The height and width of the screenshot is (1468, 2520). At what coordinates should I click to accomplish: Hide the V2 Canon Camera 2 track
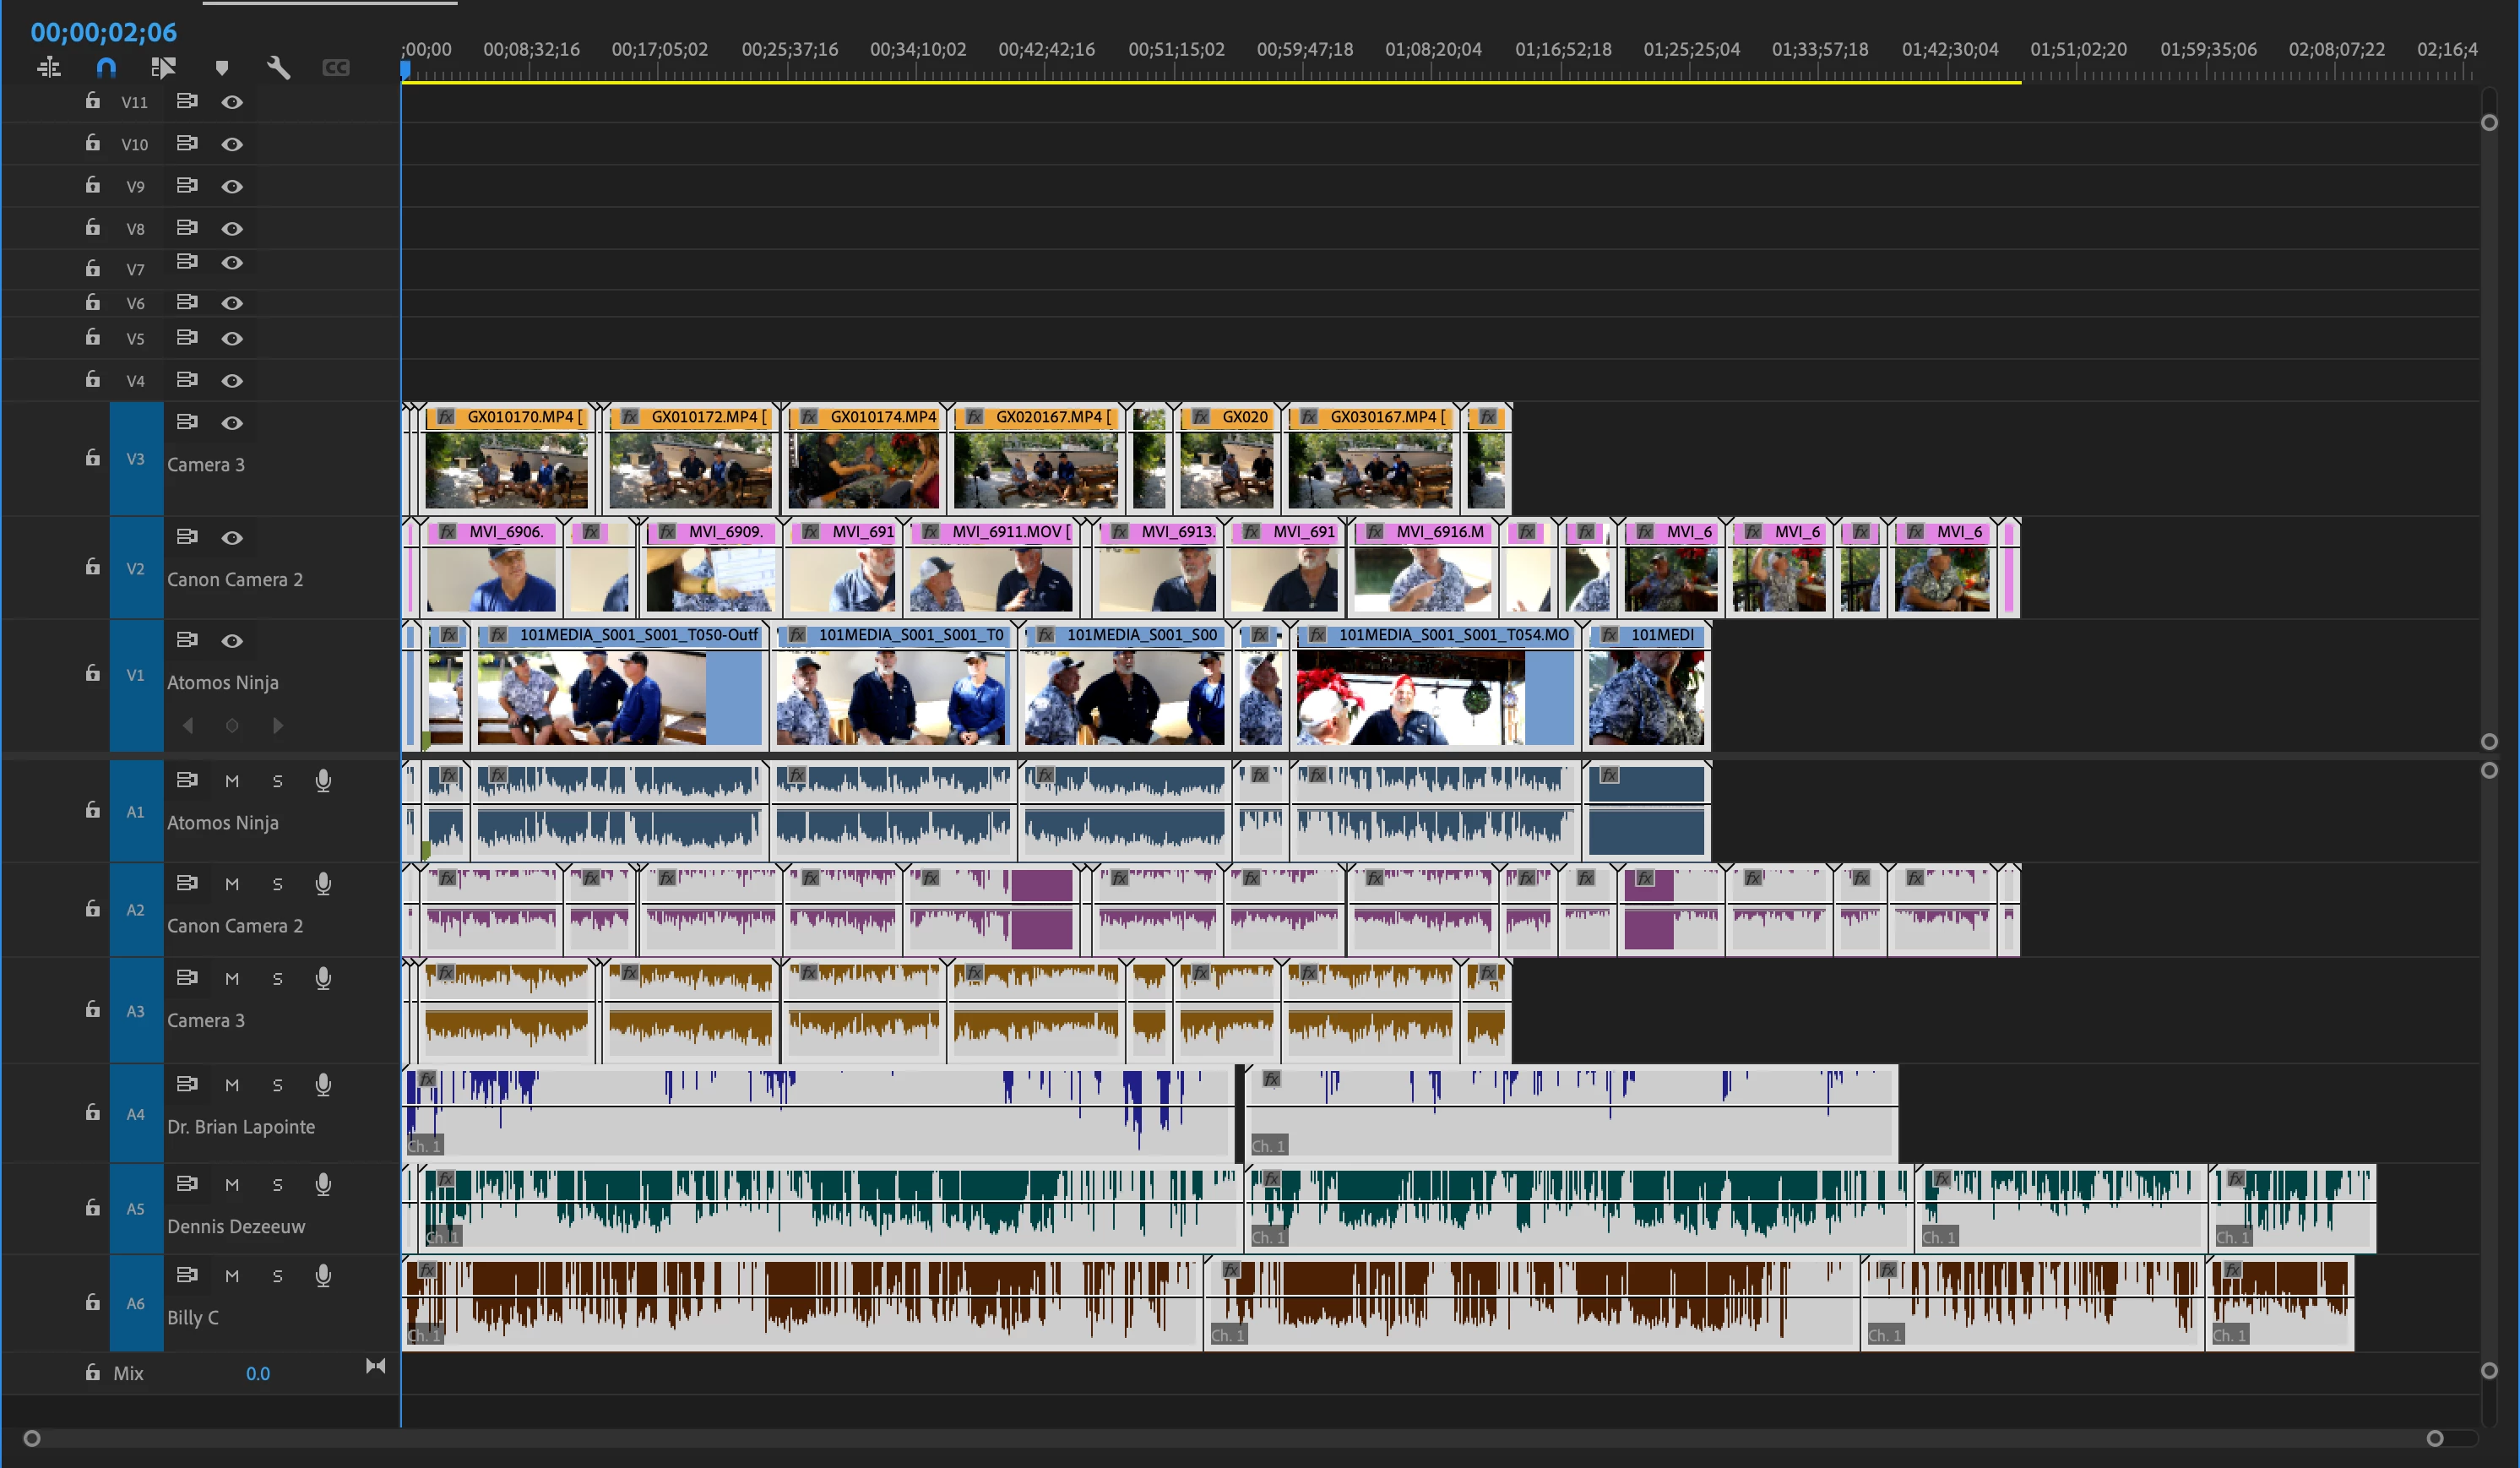pyautogui.click(x=232, y=538)
